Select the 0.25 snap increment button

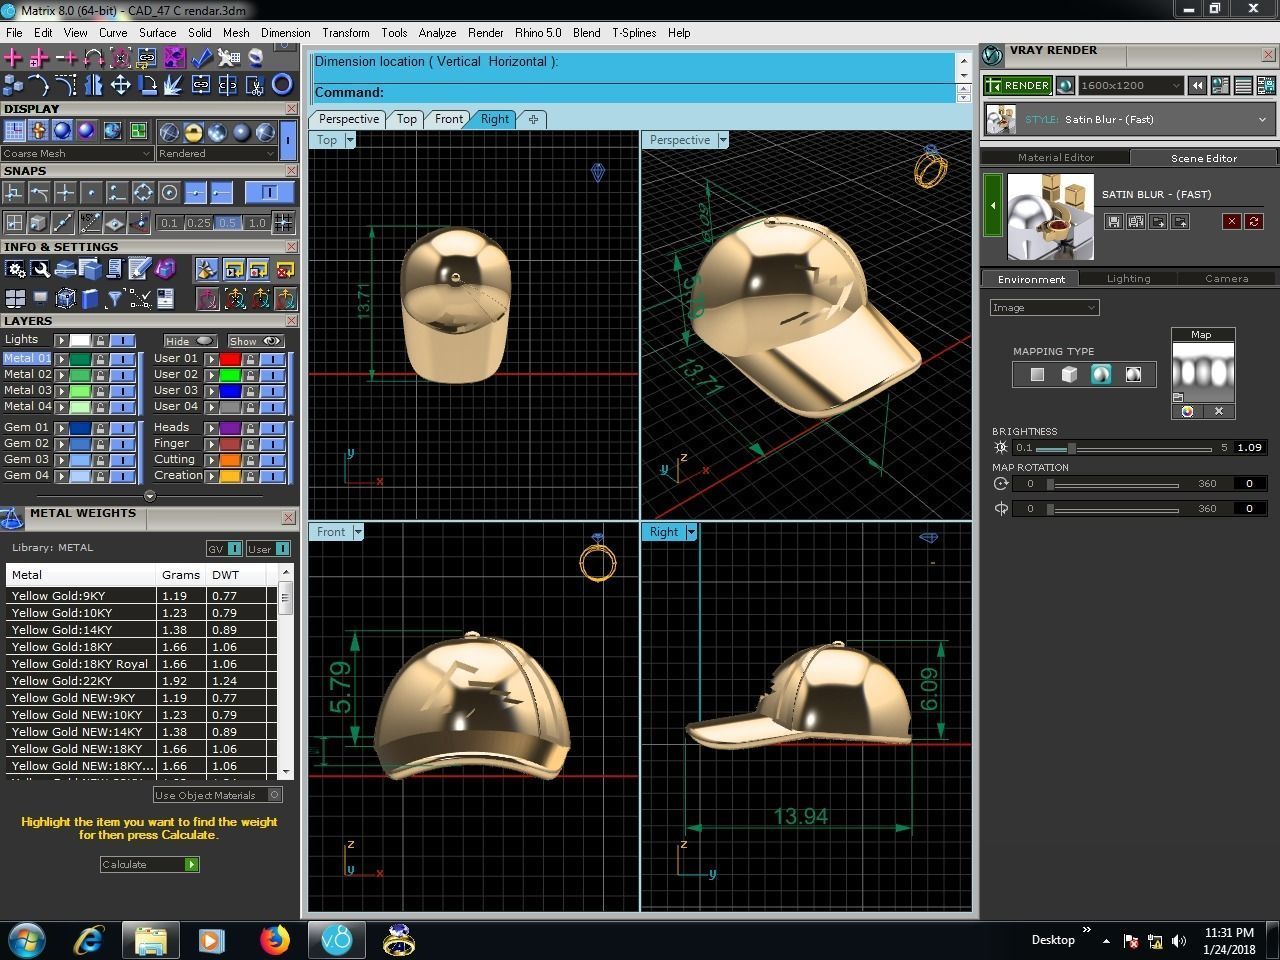point(199,223)
